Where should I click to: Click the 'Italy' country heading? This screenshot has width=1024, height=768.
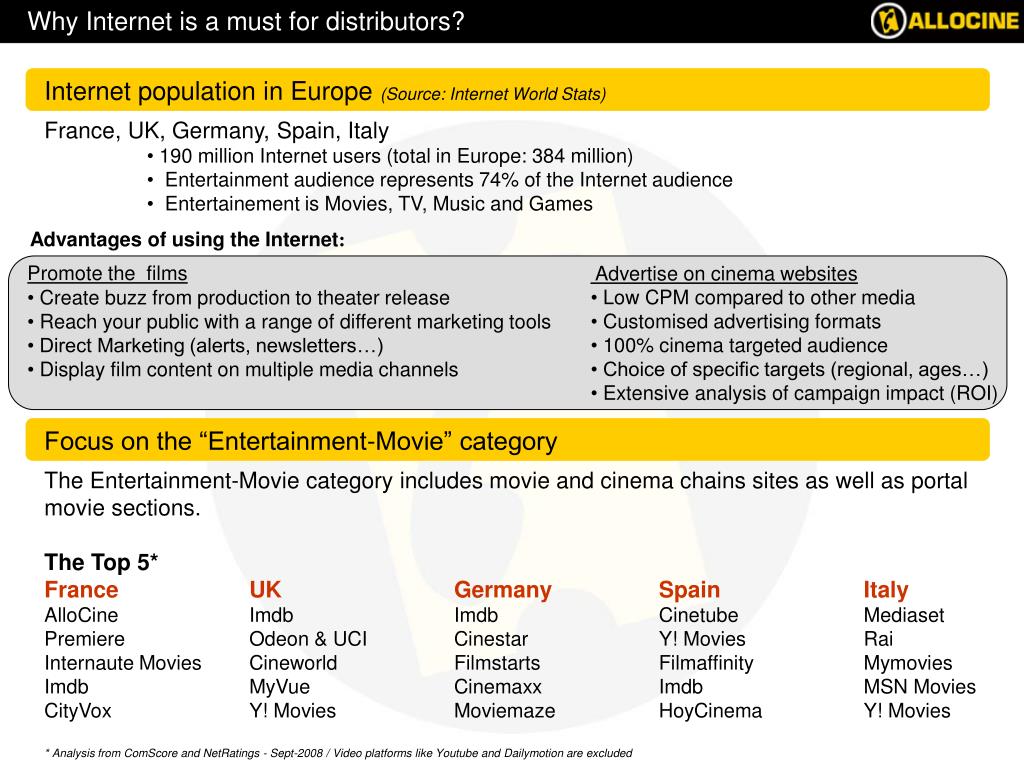[x=886, y=590]
